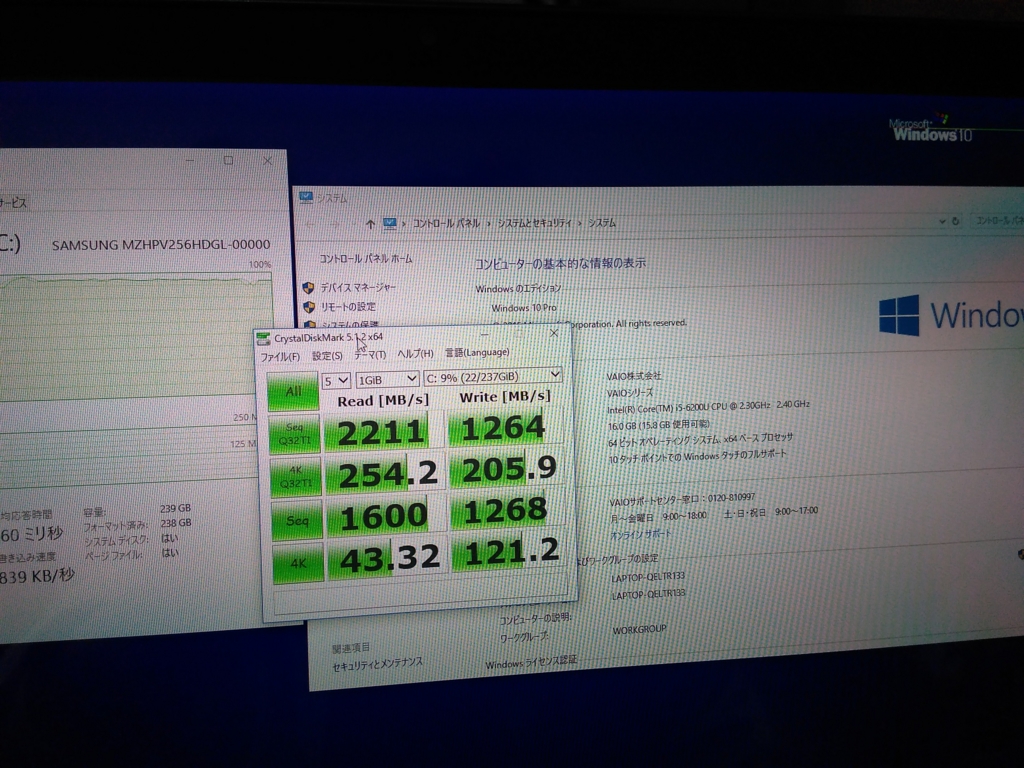Click the 4K Q32T1 read value 254.2
The height and width of the screenshot is (768, 1024).
(x=385, y=474)
